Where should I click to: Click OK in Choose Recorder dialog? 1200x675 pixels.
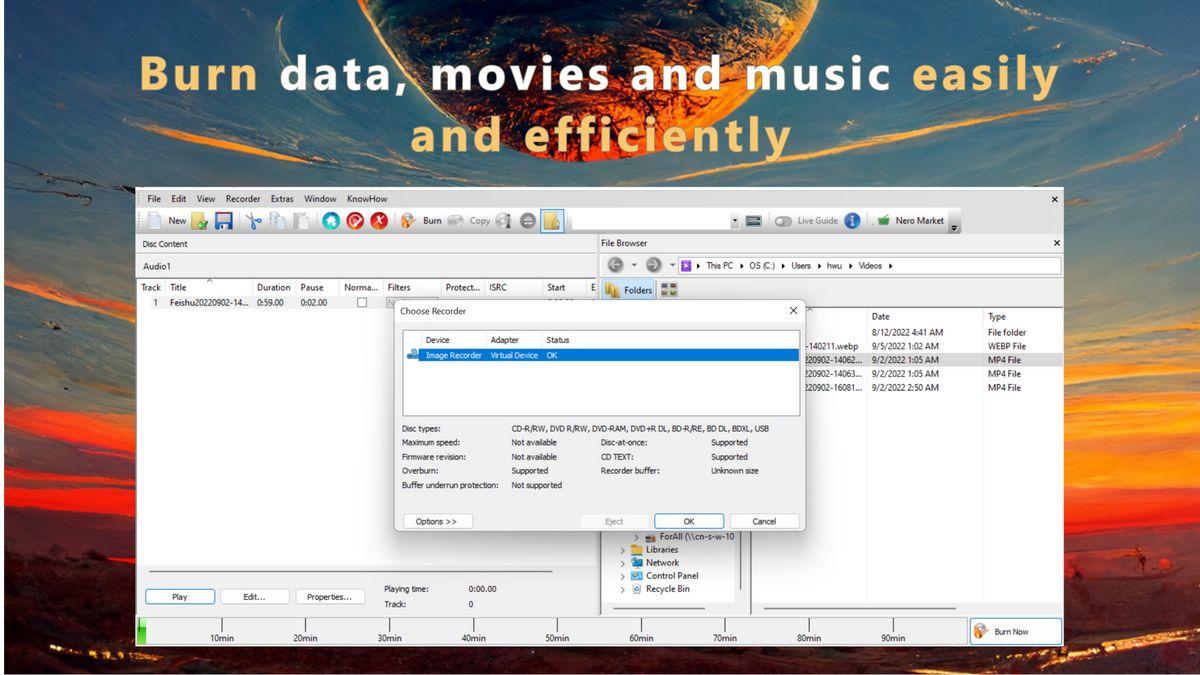coord(688,521)
